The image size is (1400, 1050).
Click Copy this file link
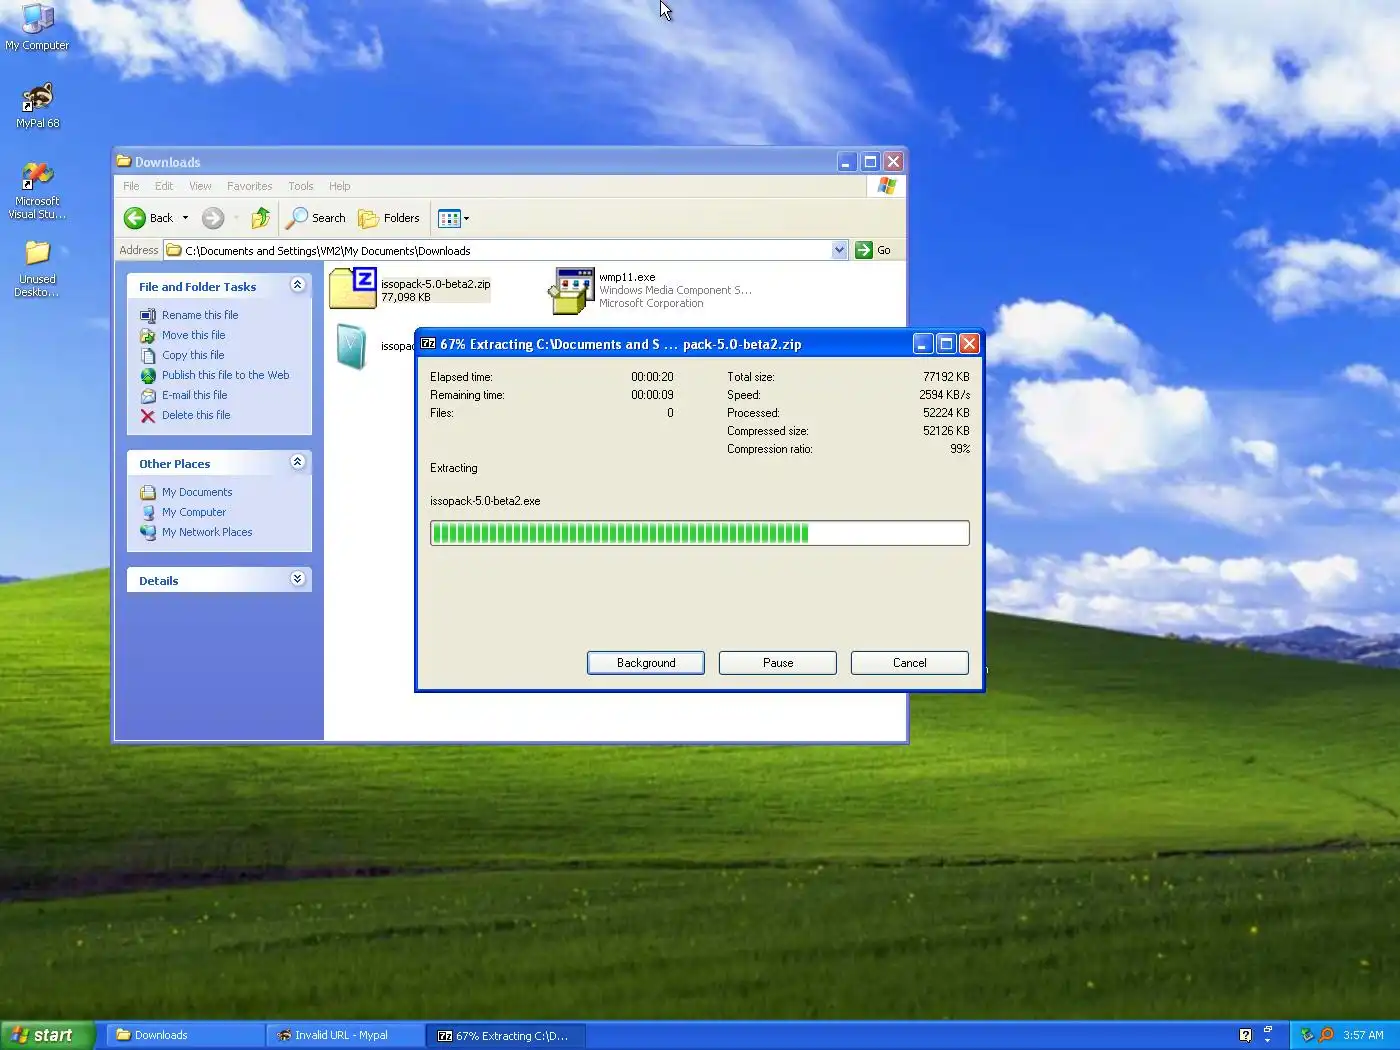pyautogui.click(x=193, y=355)
